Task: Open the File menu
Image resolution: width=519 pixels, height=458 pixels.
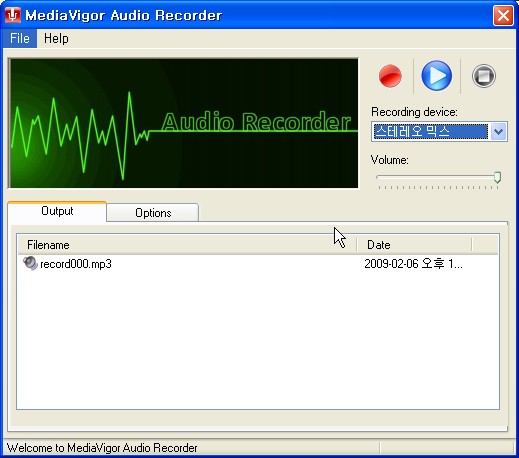Action: click(x=20, y=38)
